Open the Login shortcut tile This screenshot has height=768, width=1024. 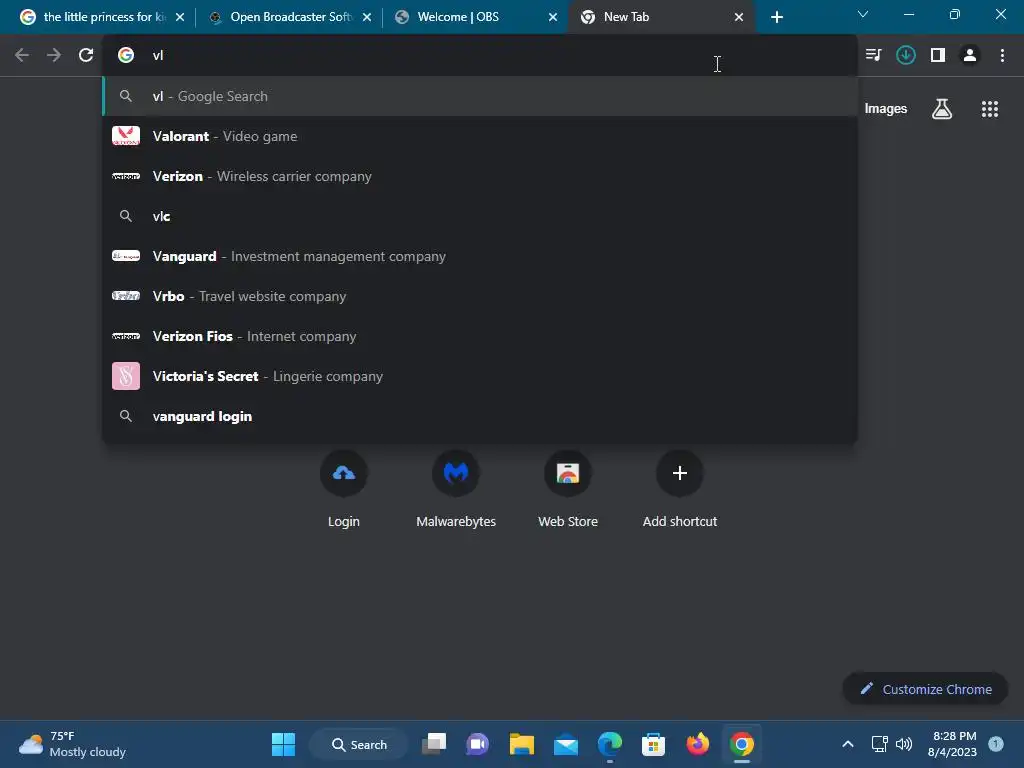(344, 490)
